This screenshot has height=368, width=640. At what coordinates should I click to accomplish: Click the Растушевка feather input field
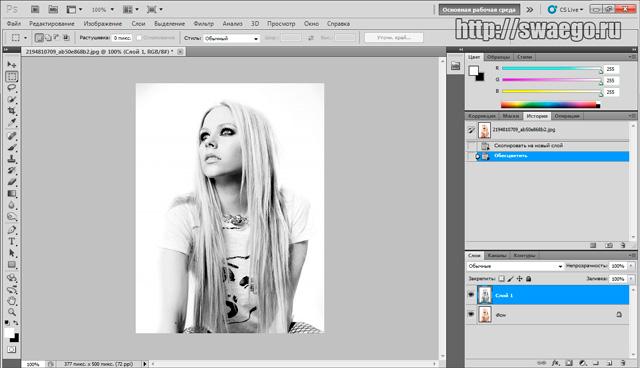point(122,38)
